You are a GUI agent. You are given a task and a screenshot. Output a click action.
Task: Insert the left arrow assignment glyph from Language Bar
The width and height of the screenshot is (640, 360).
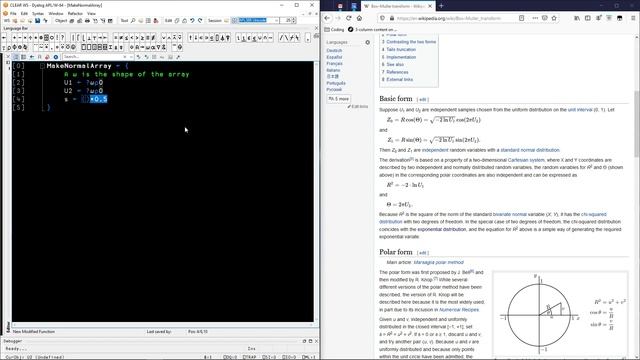point(4,38)
